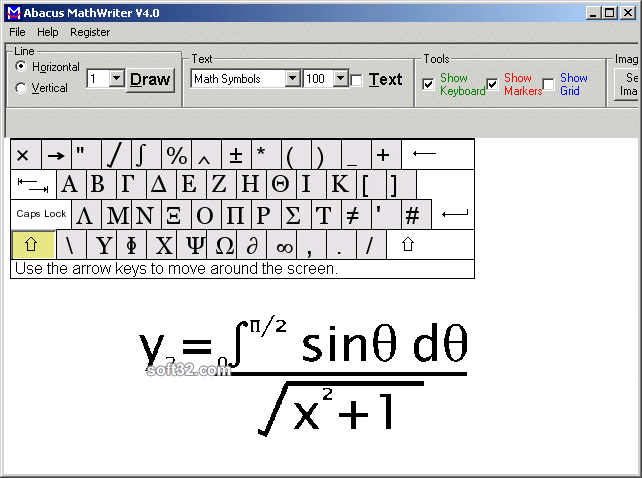This screenshot has width=642, height=478.
Task: Click the right square bracket key
Action: [401, 185]
